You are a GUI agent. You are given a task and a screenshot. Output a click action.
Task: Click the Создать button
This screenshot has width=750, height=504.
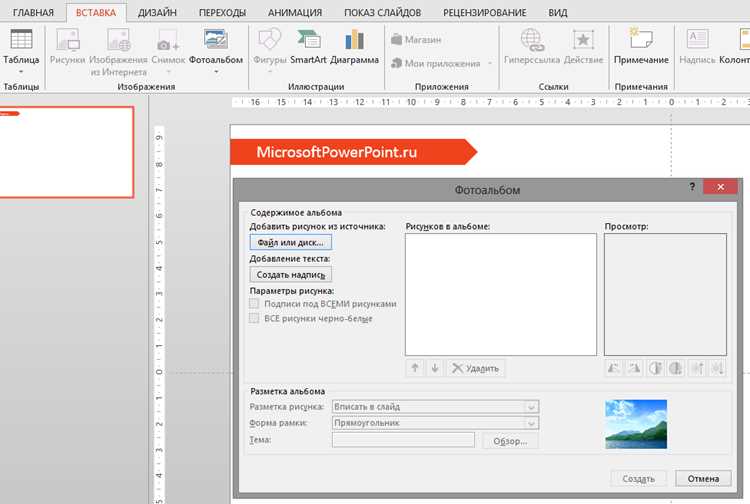[638, 478]
